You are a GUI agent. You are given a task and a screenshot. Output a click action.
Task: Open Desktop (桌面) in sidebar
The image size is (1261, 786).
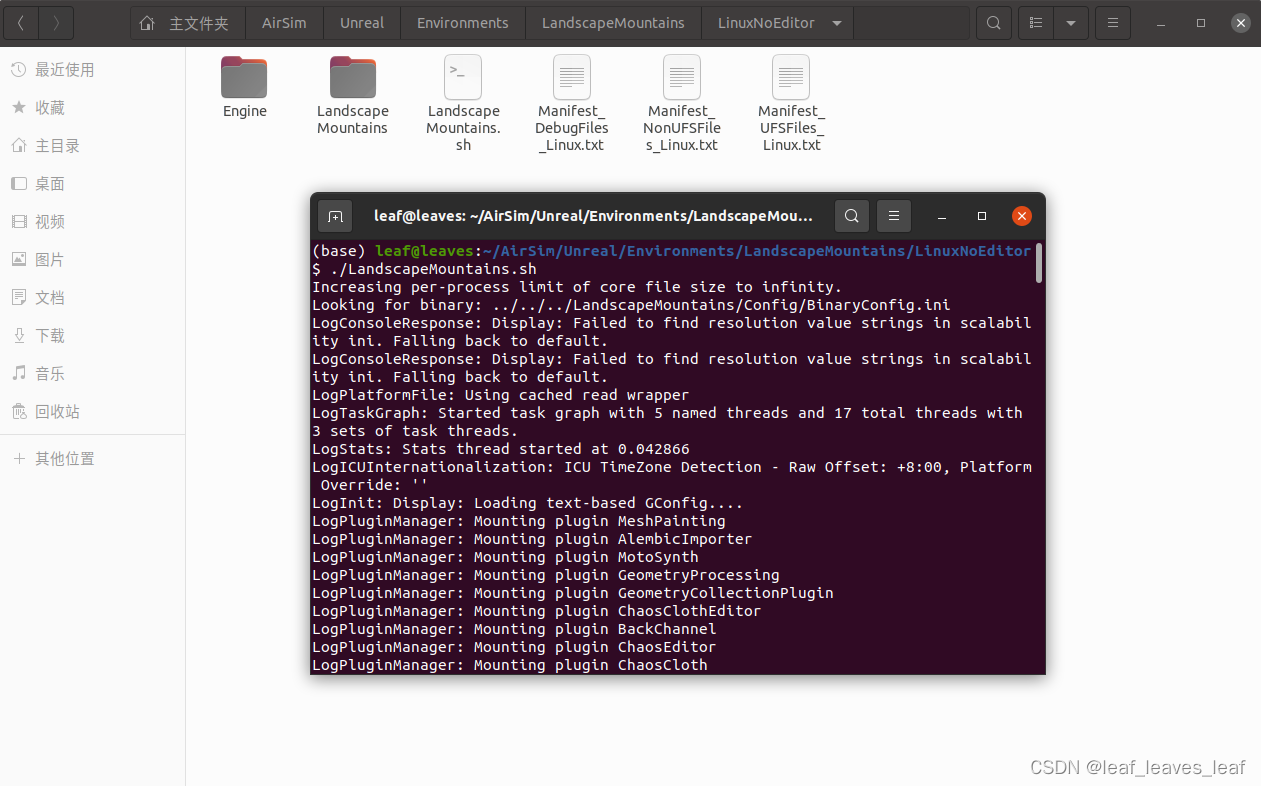point(92,184)
